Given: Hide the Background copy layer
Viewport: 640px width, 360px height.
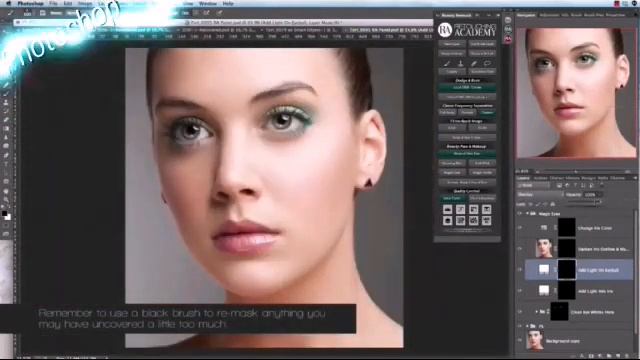Looking at the screenshot, I should click(x=520, y=341).
